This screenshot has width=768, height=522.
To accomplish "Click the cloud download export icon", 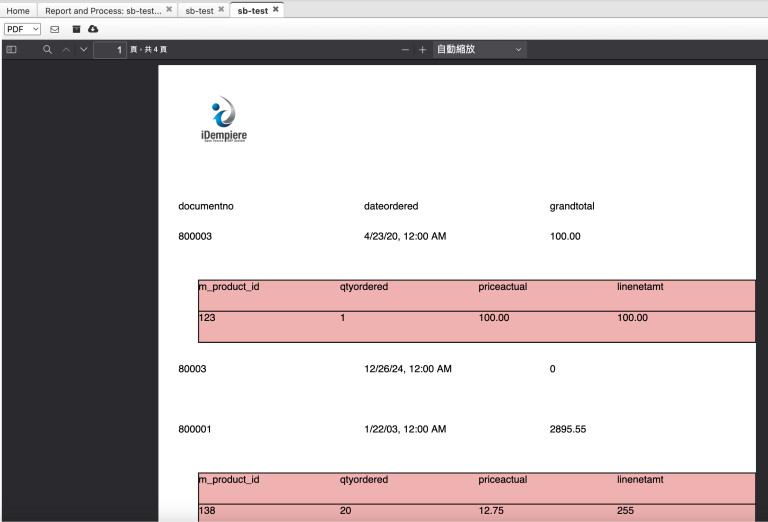I will pyautogui.click(x=93, y=29).
